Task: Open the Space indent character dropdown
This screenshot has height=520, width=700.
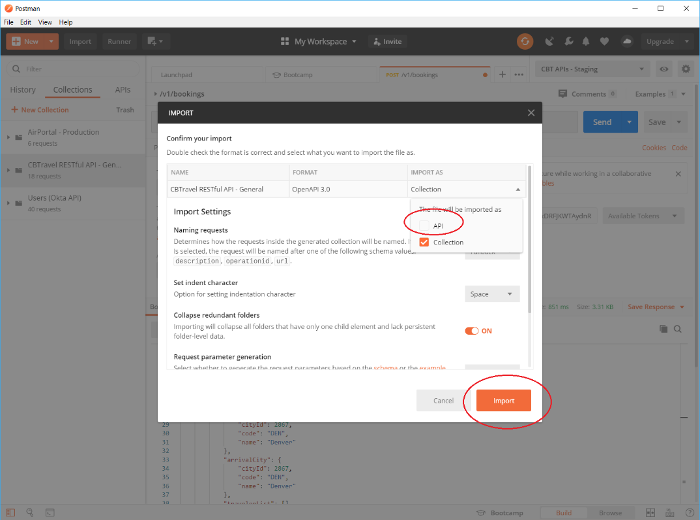Action: [x=492, y=294]
